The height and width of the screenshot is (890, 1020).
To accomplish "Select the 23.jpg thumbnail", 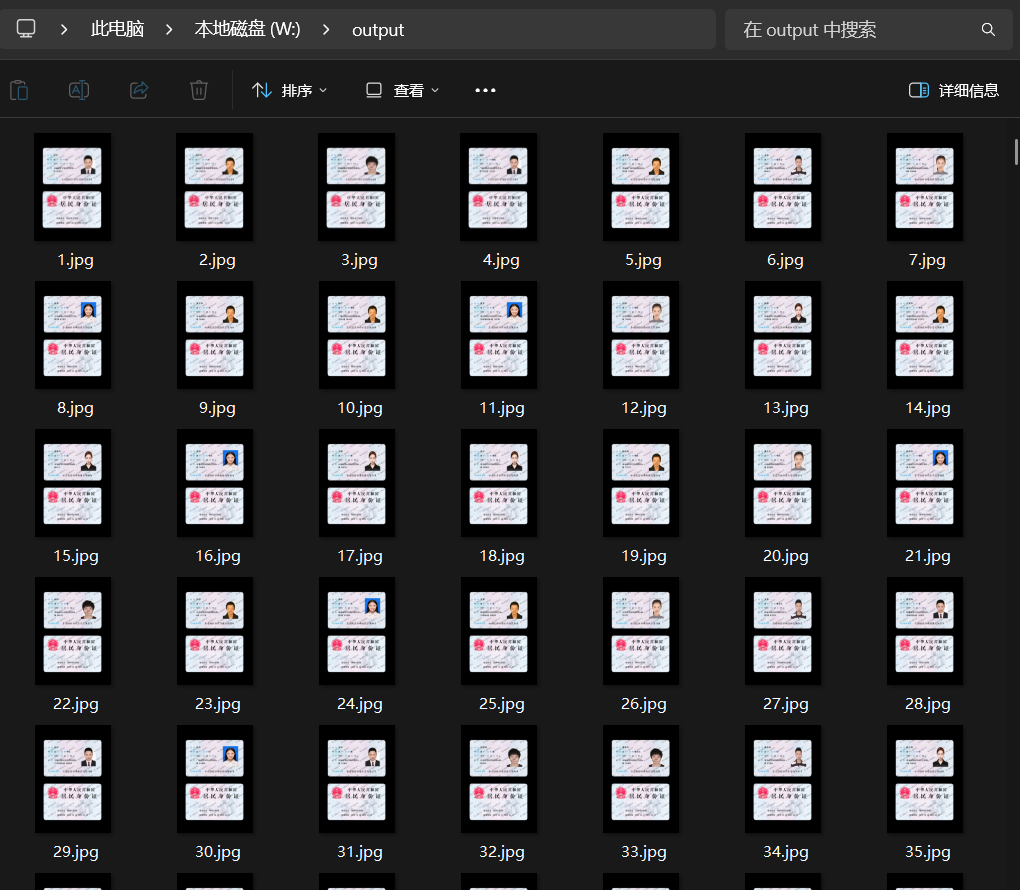I will tap(214, 631).
